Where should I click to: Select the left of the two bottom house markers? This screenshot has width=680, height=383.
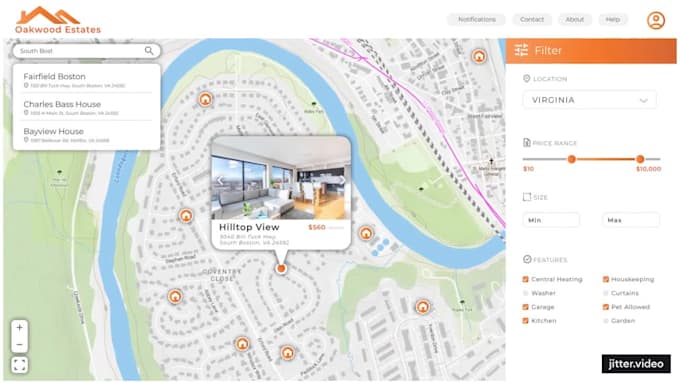[242, 344]
